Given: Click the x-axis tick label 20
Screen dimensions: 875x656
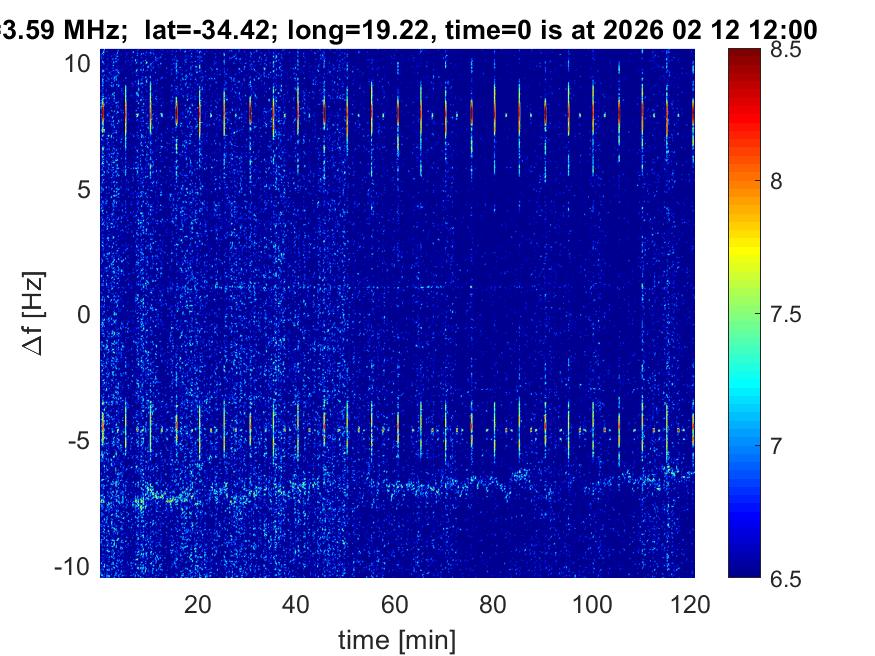Looking at the screenshot, I should coord(198,603).
